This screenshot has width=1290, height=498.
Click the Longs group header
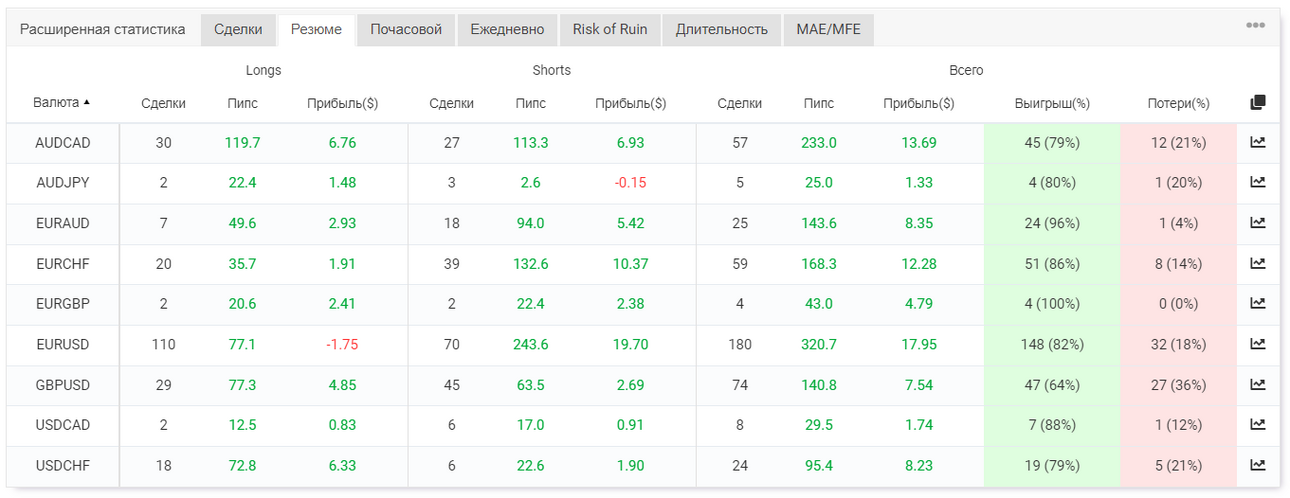[x=264, y=71]
